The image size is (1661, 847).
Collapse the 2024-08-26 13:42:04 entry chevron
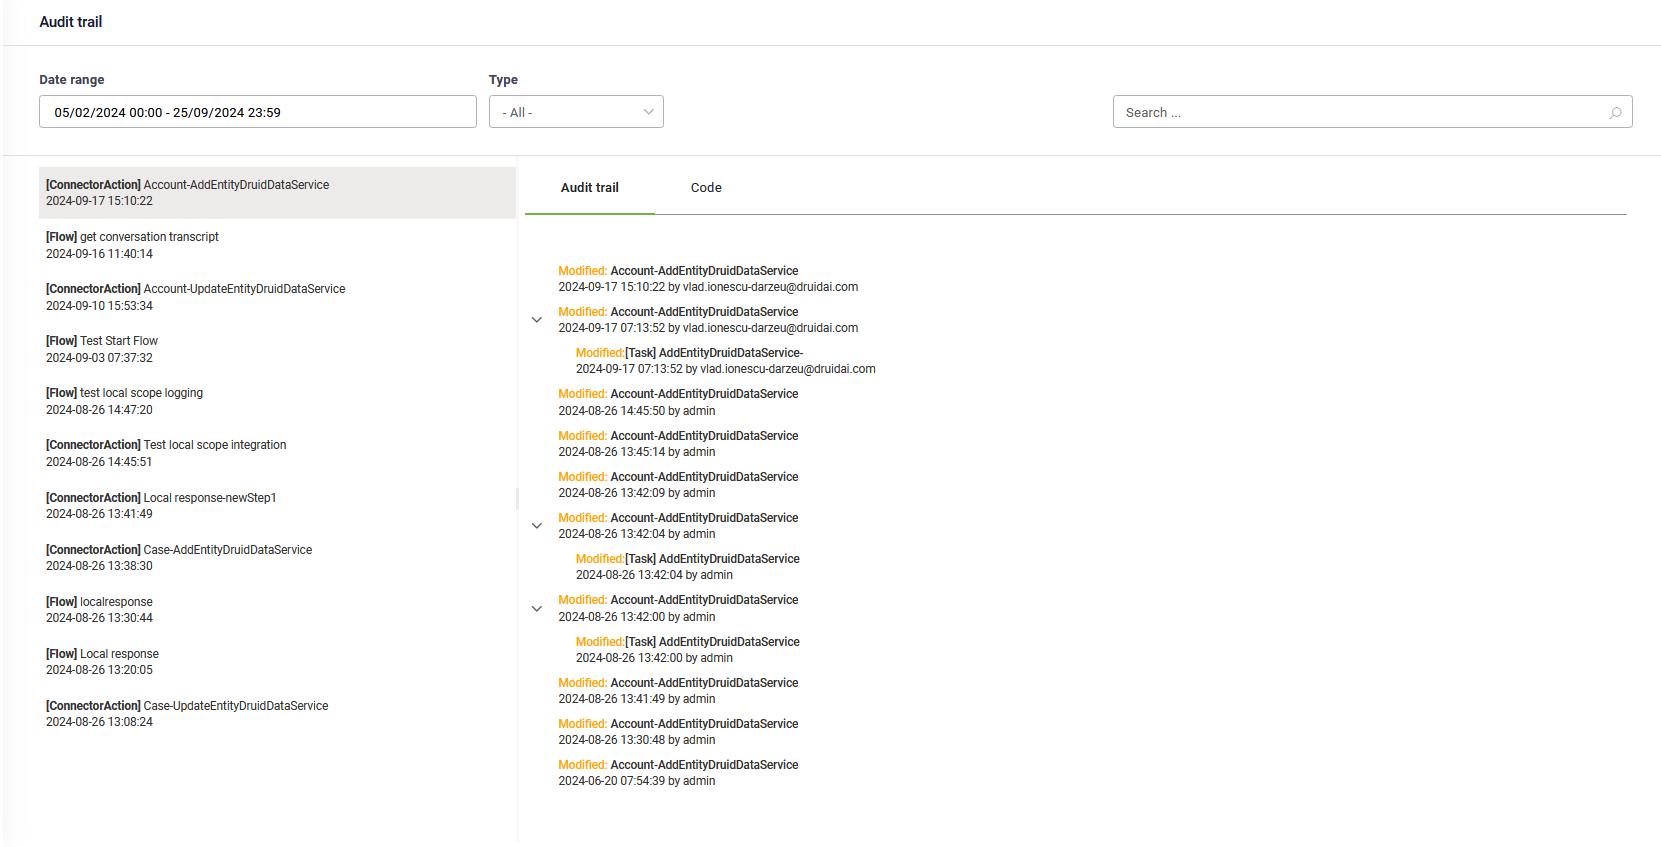537,526
